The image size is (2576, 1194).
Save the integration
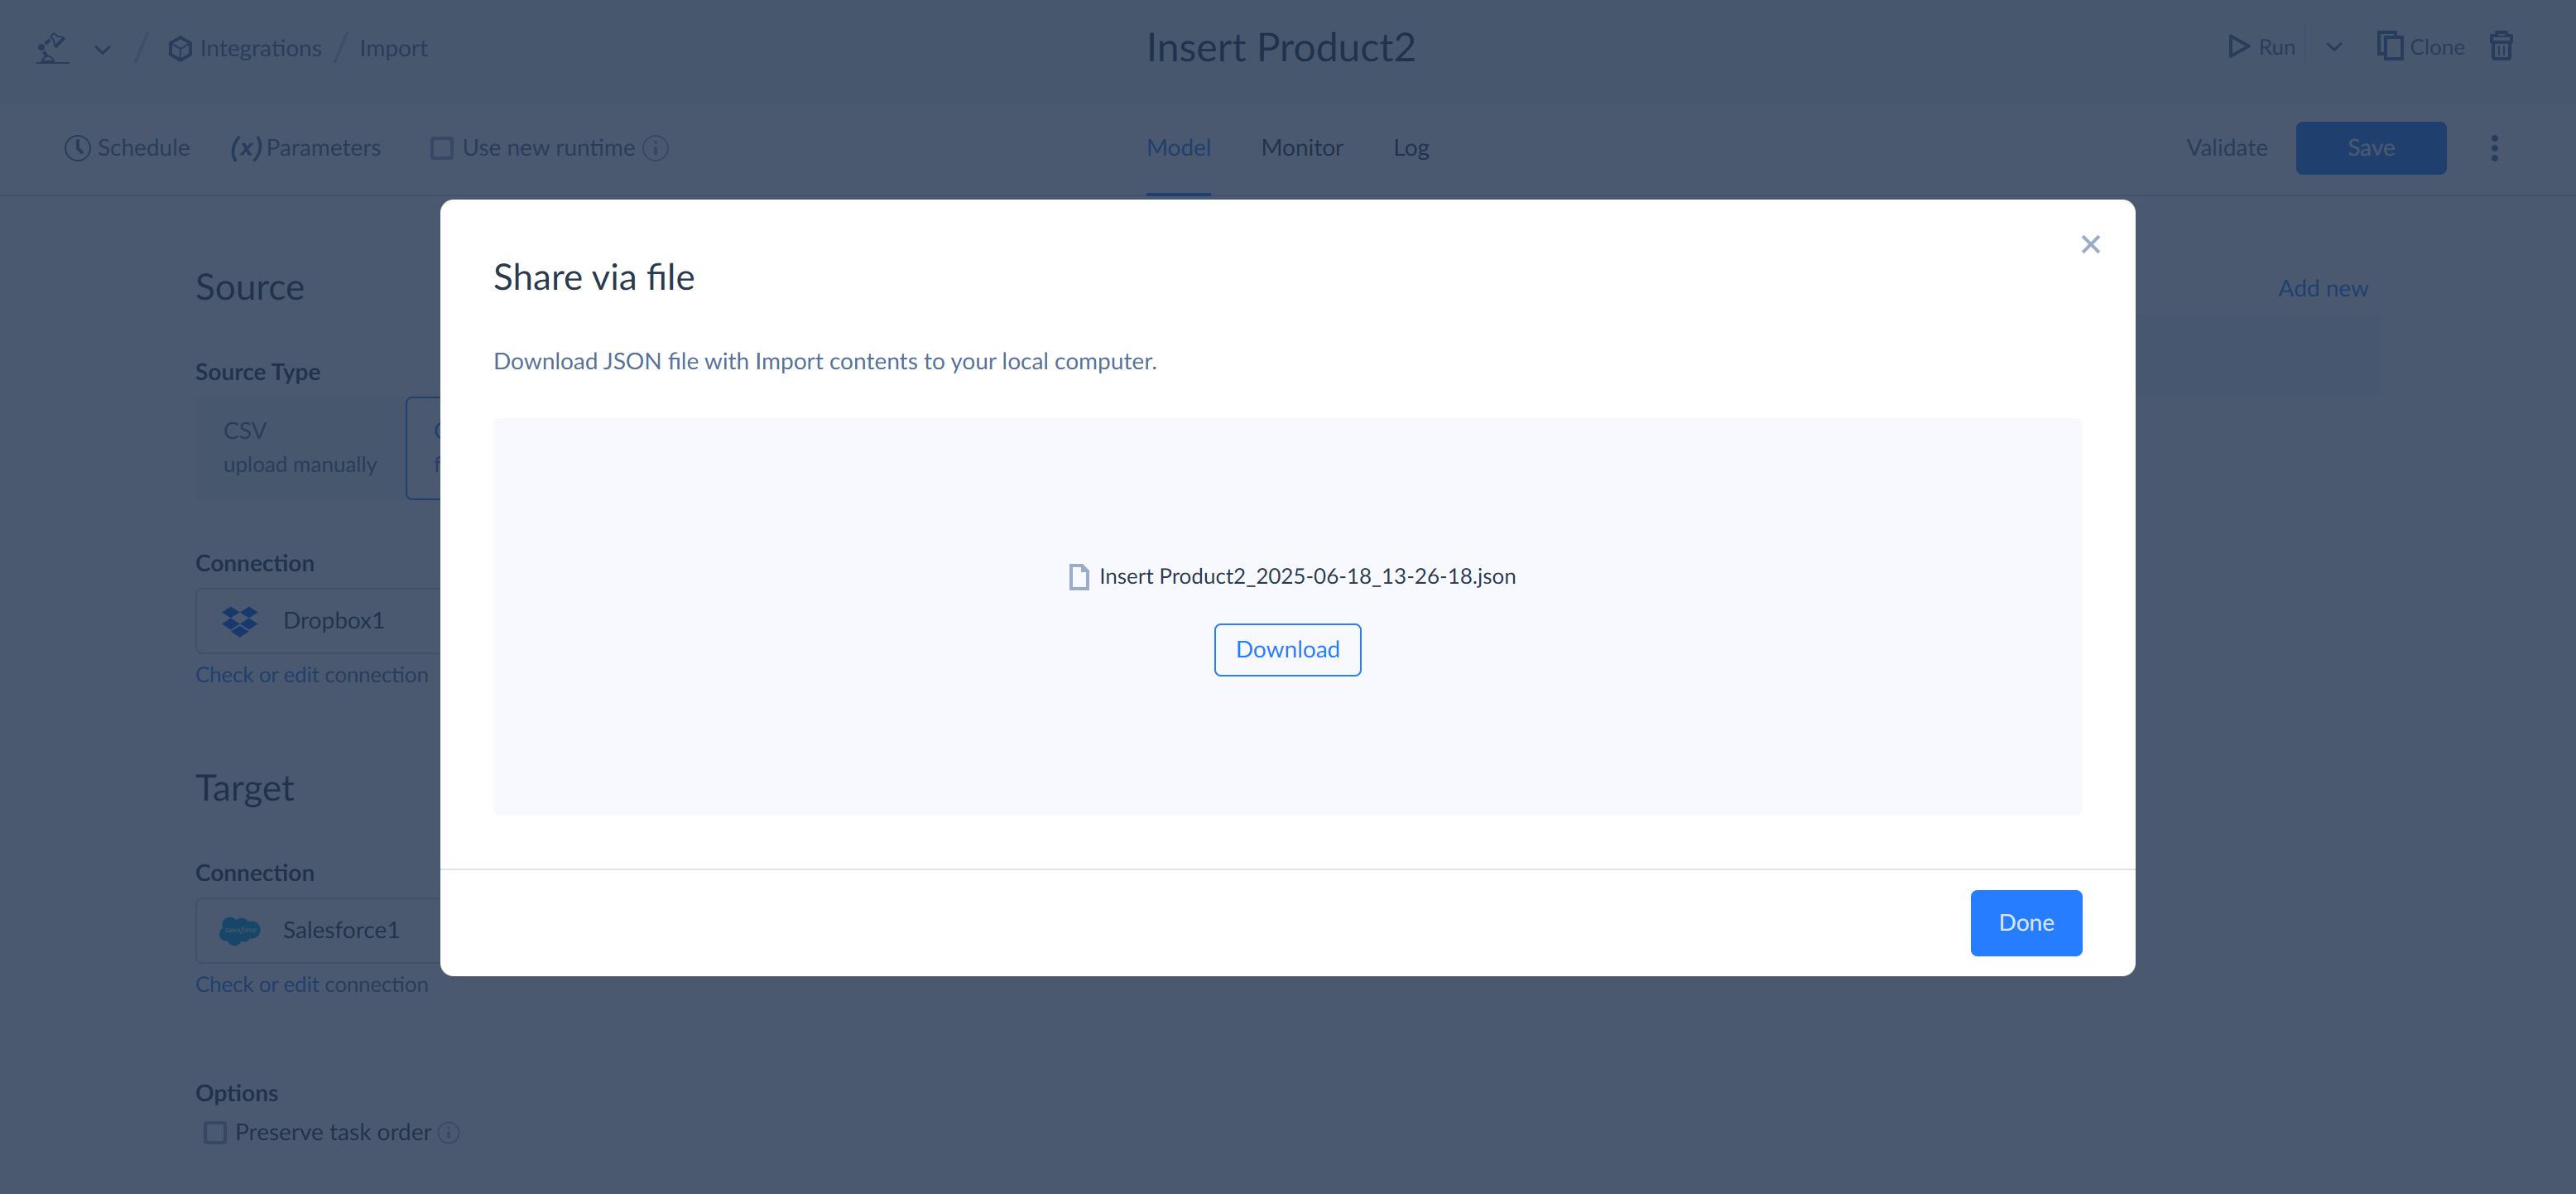click(2370, 148)
